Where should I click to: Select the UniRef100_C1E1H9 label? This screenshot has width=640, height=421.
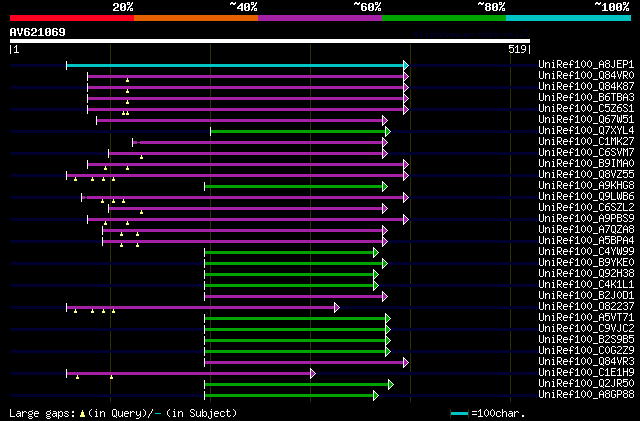pos(586,373)
